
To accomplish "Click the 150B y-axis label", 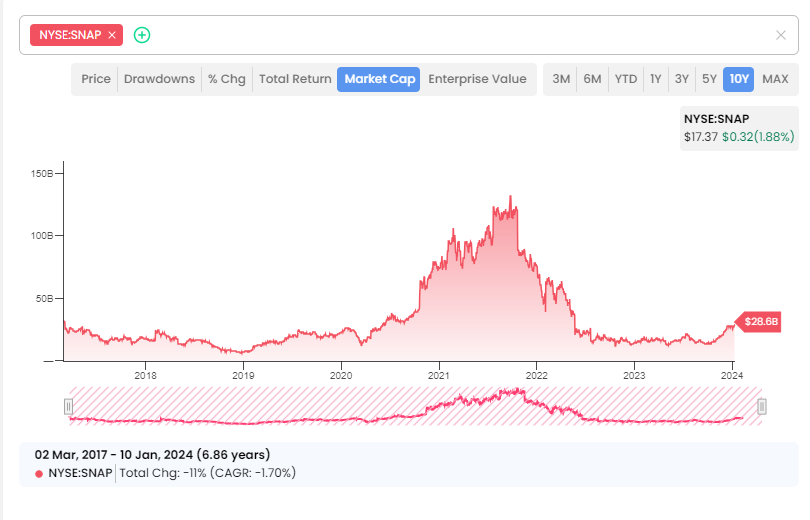I will pos(42,174).
